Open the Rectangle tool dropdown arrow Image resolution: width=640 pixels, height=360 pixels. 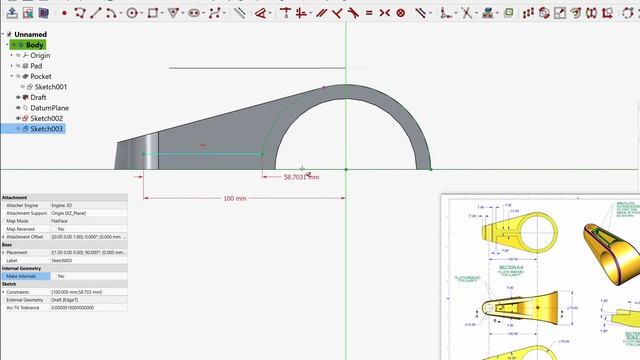click(162, 13)
